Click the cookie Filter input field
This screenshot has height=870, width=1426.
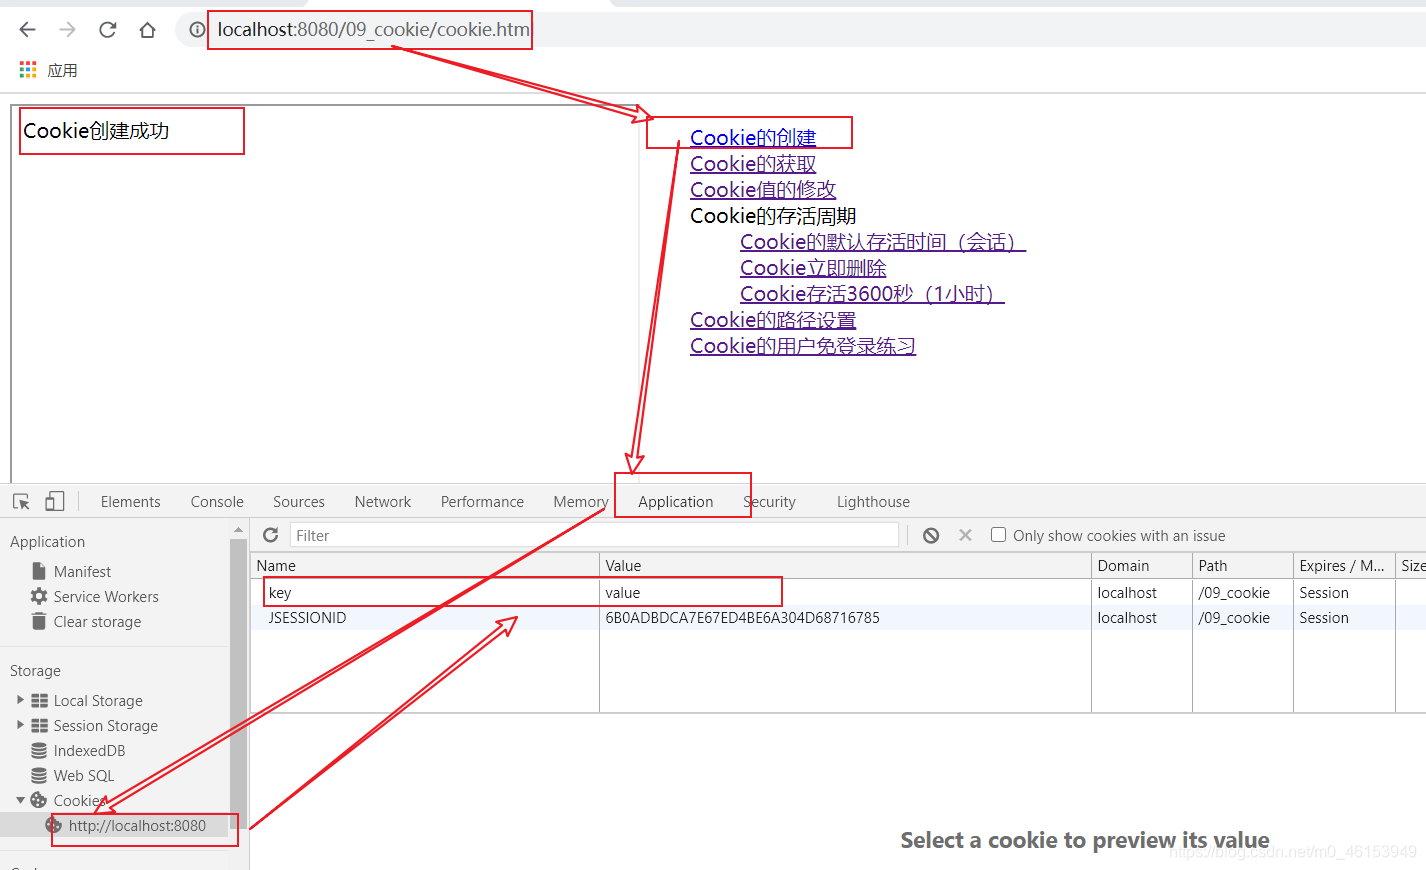click(594, 535)
